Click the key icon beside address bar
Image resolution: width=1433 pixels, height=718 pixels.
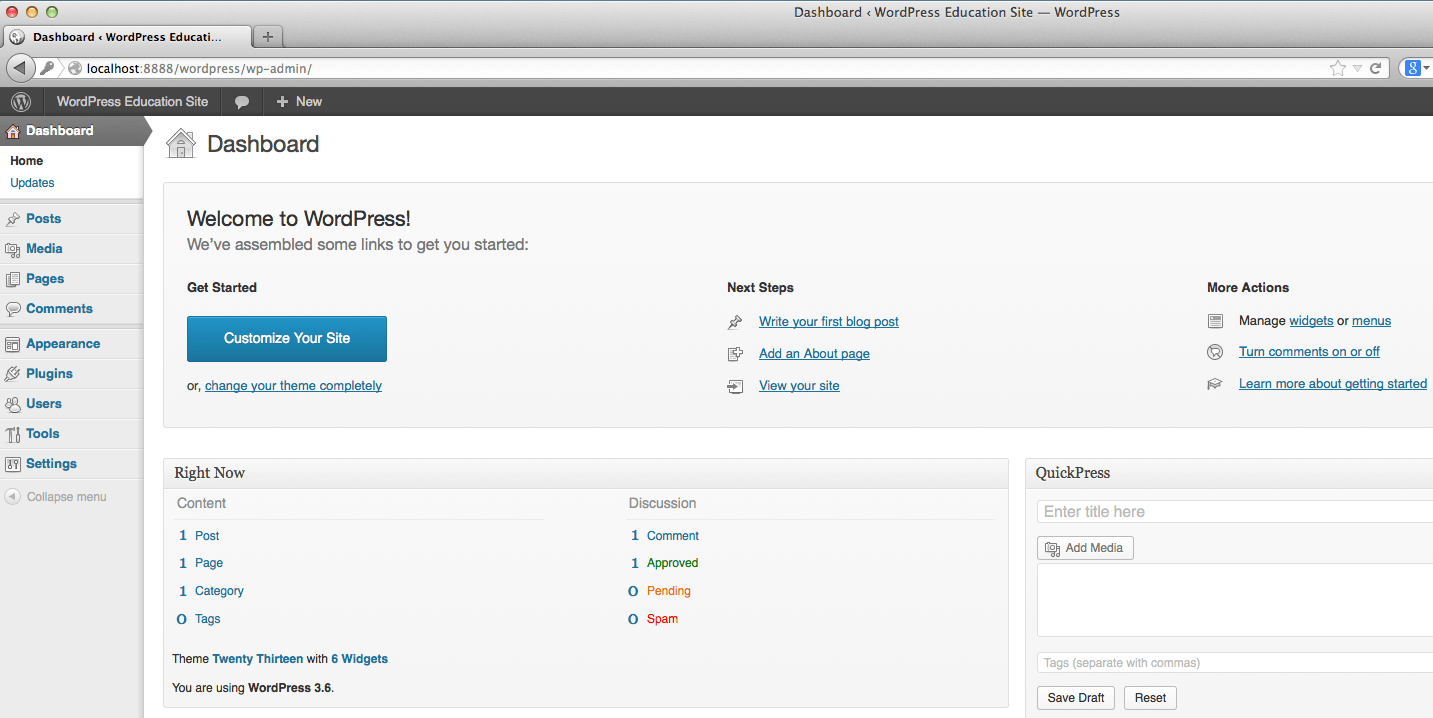click(47, 68)
